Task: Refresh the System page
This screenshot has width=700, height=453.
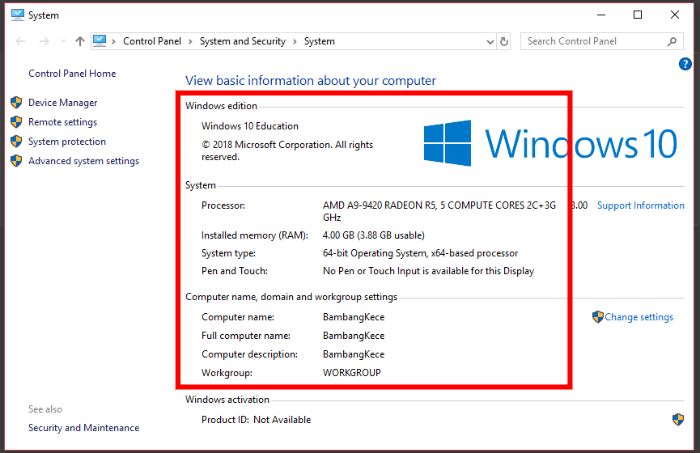Action: pos(504,42)
